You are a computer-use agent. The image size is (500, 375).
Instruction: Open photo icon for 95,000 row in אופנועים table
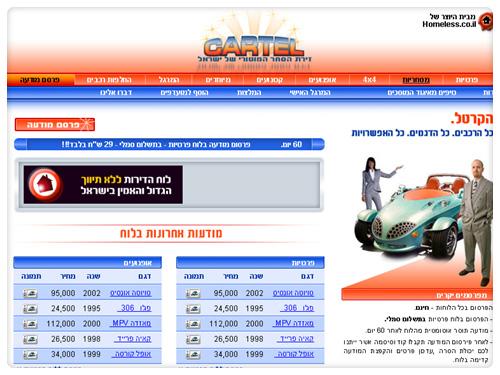[x=30, y=293]
